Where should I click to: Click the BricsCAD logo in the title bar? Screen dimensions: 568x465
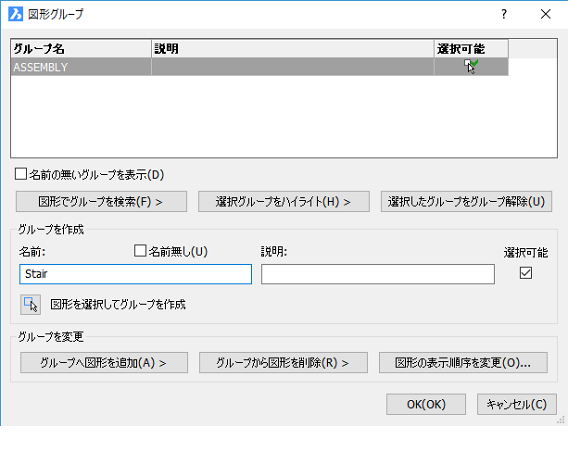pos(16,14)
